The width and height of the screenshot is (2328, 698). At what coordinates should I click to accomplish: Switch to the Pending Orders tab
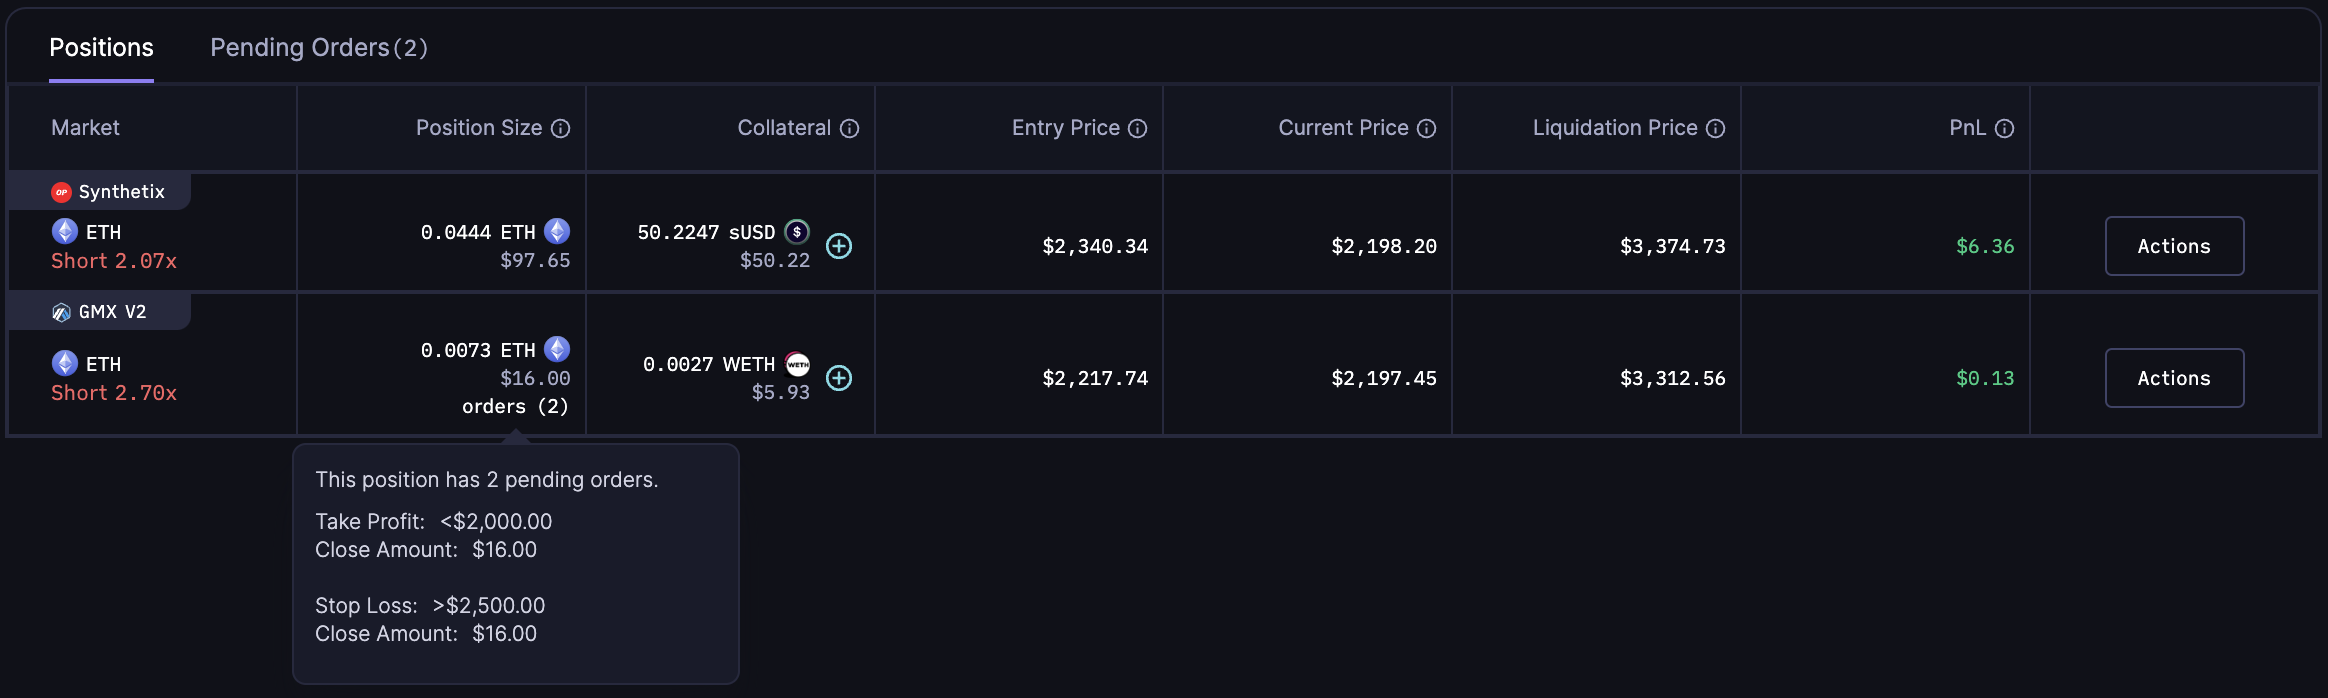(318, 47)
